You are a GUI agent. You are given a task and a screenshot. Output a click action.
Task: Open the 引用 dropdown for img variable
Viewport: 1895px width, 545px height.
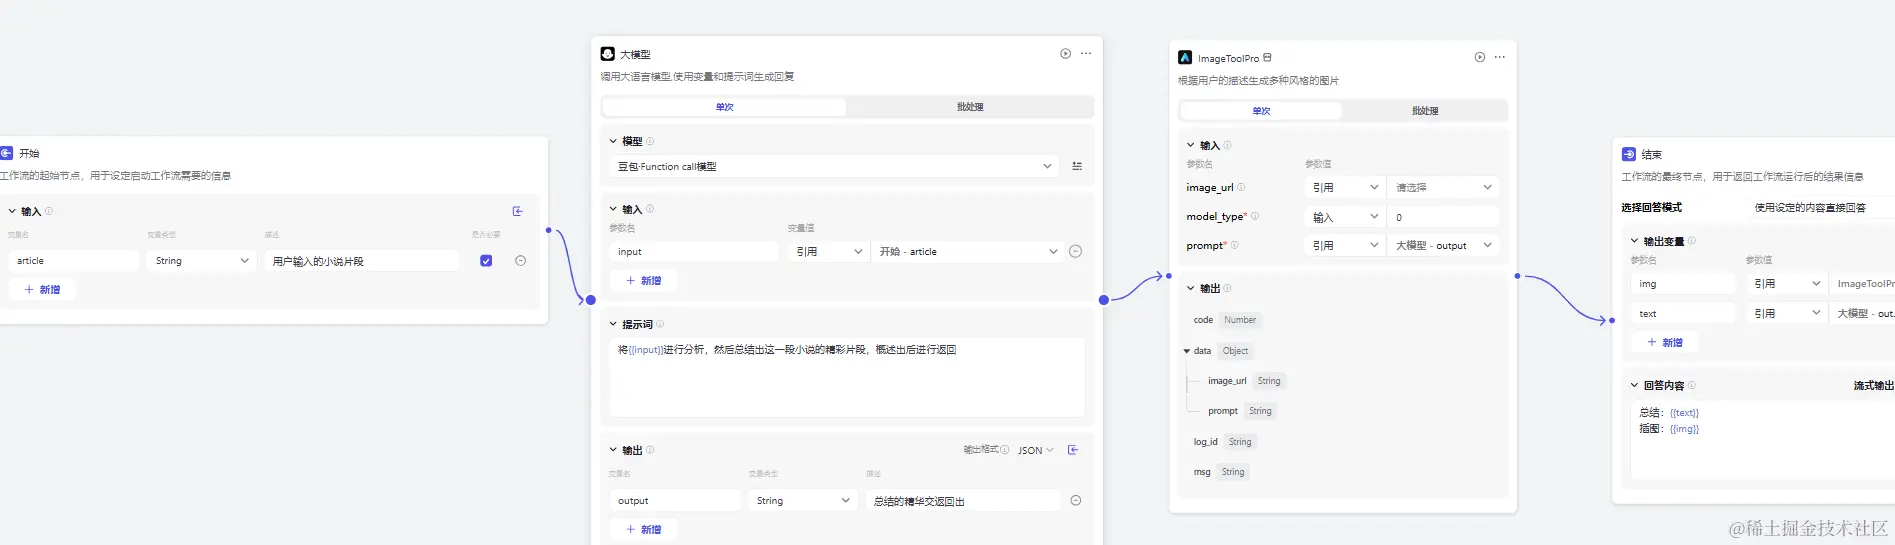click(1787, 284)
